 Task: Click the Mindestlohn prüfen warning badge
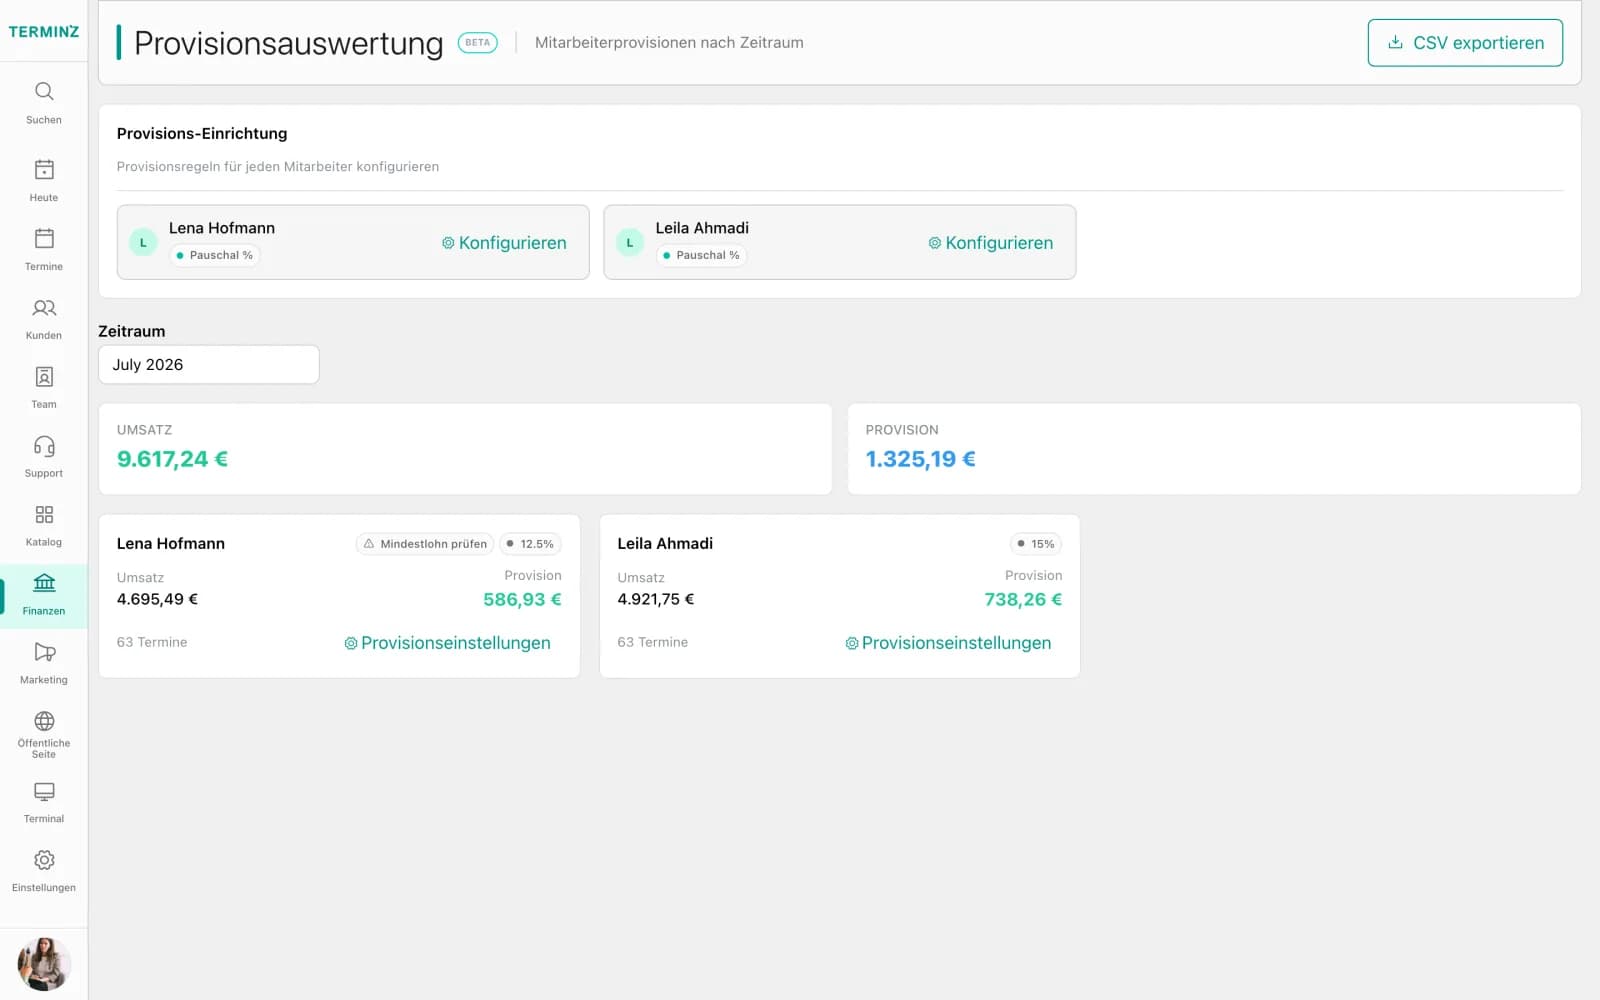pos(425,544)
